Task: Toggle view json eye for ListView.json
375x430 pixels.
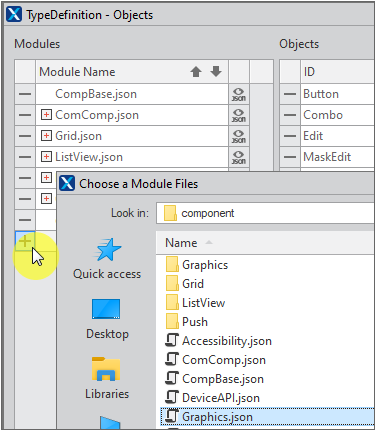Action: 239,157
